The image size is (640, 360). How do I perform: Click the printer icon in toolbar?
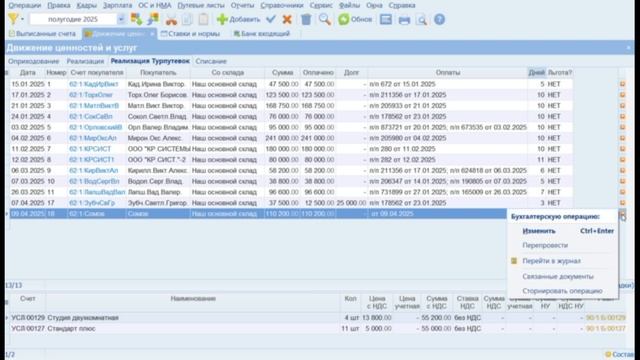click(x=404, y=20)
